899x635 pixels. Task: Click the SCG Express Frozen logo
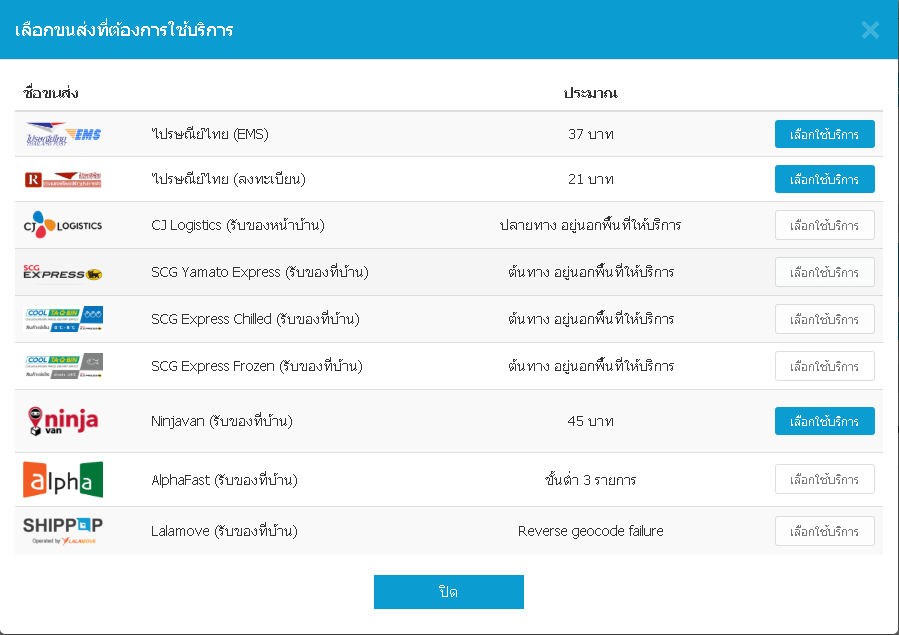[63, 366]
